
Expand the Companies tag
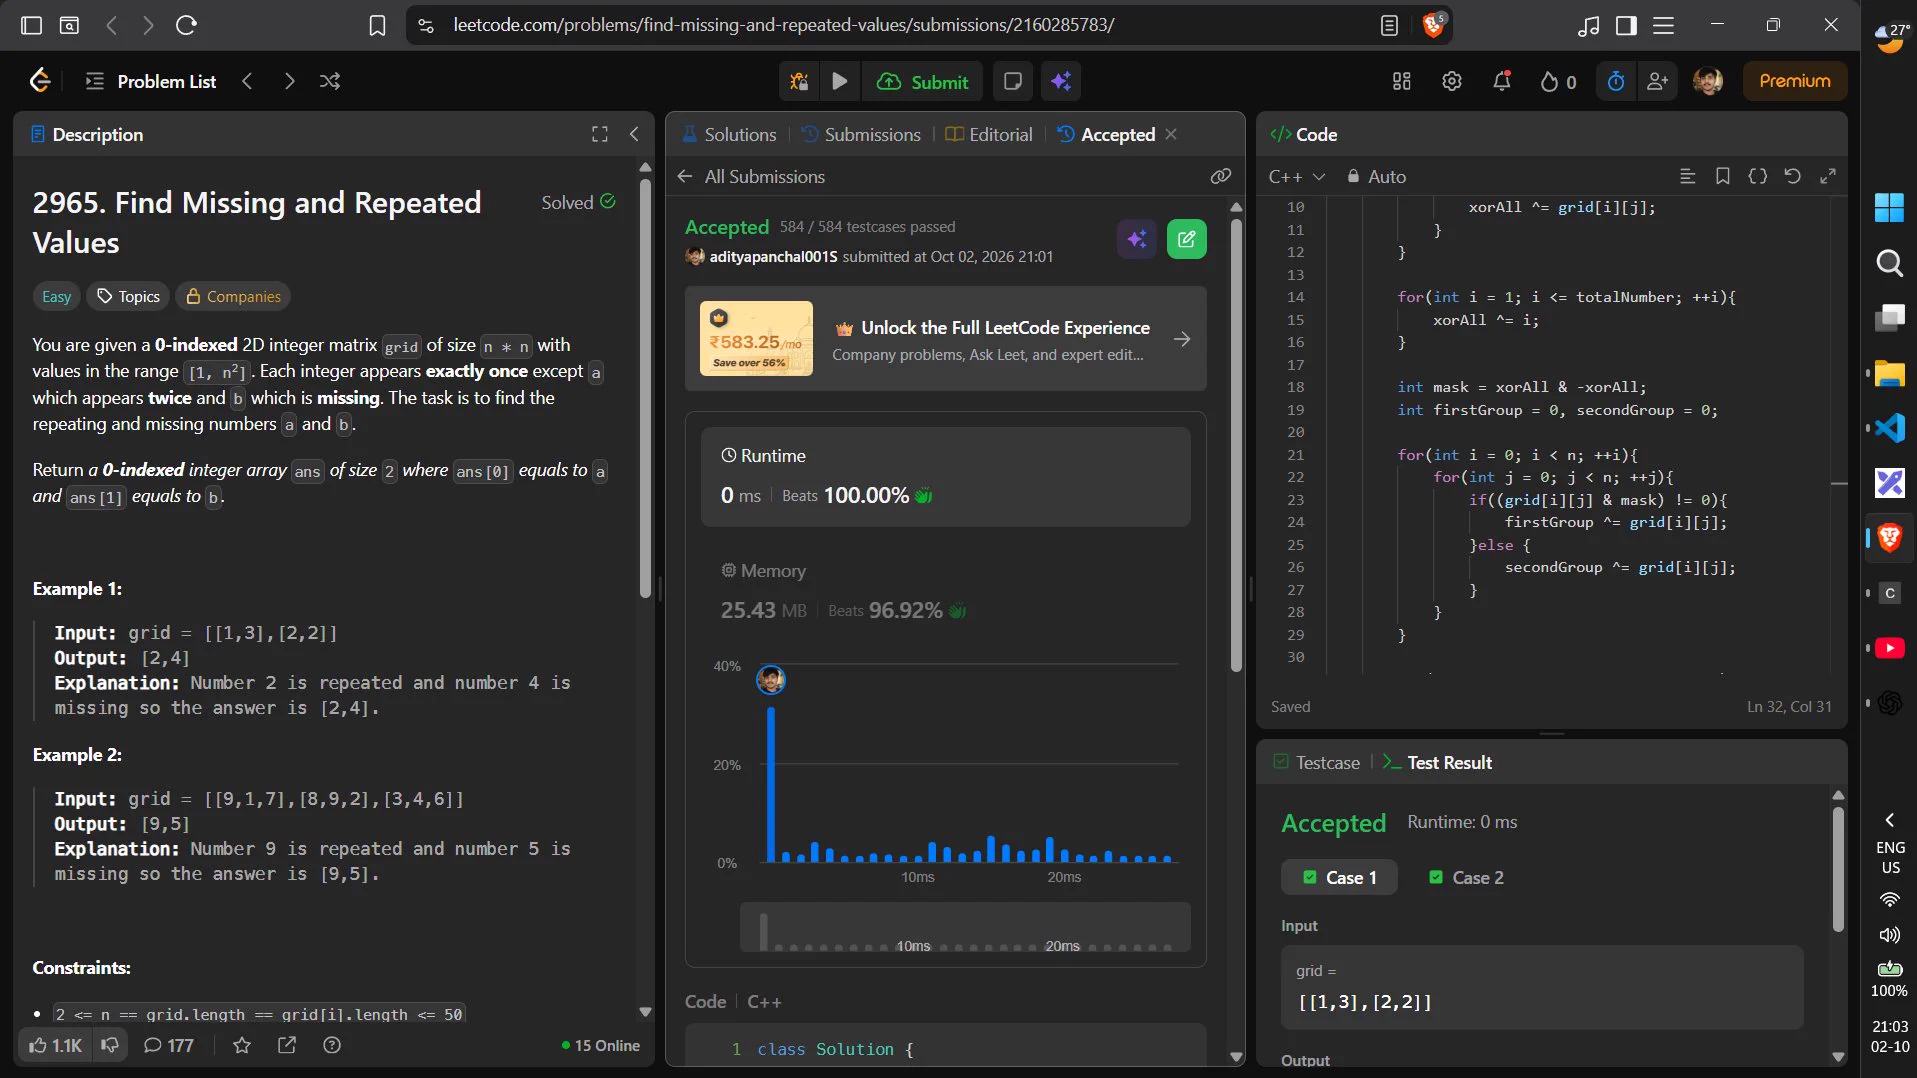[x=234, y=296]
